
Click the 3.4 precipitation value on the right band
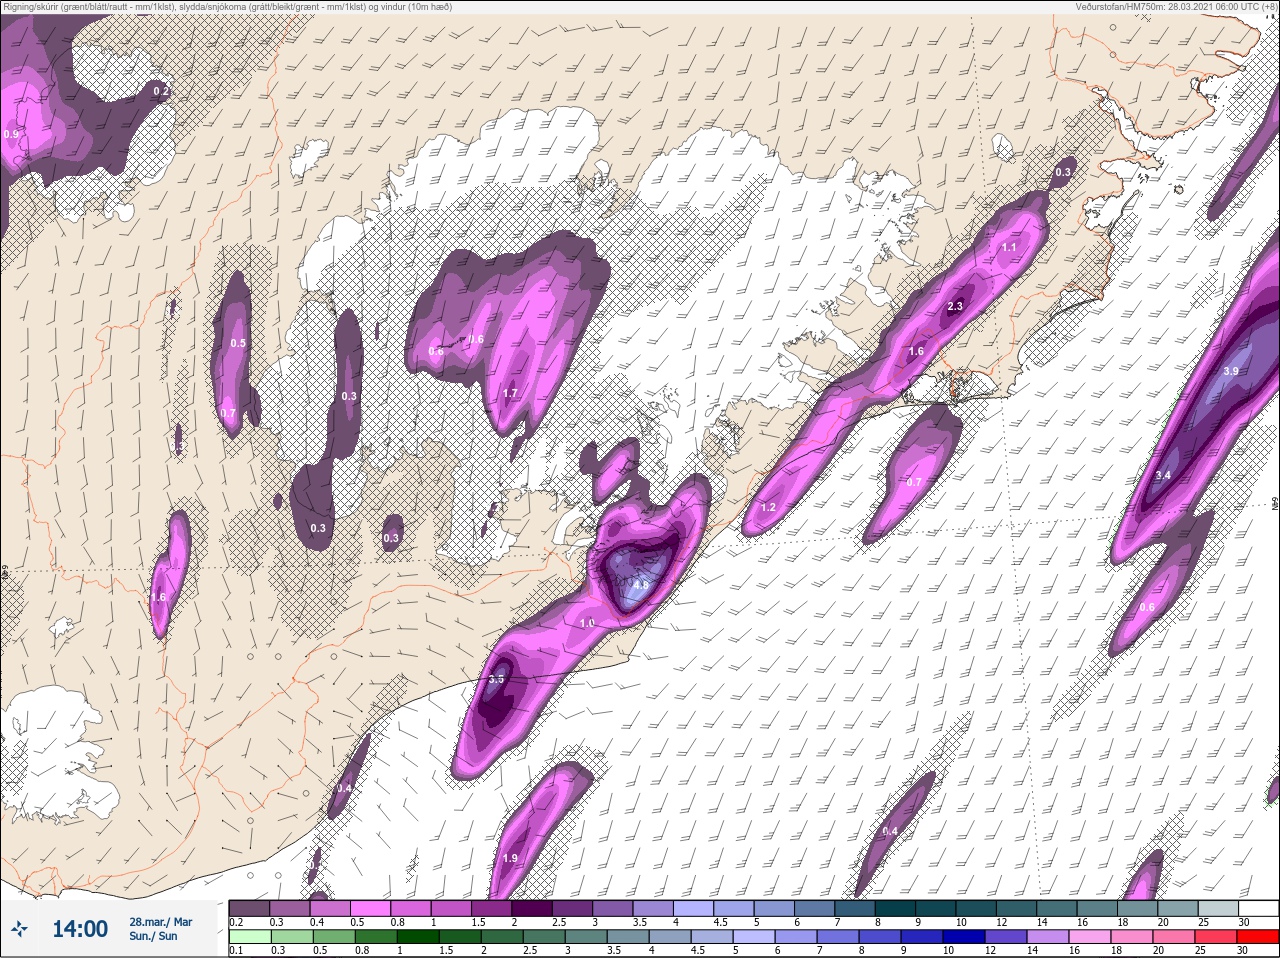coord(1163,475)
